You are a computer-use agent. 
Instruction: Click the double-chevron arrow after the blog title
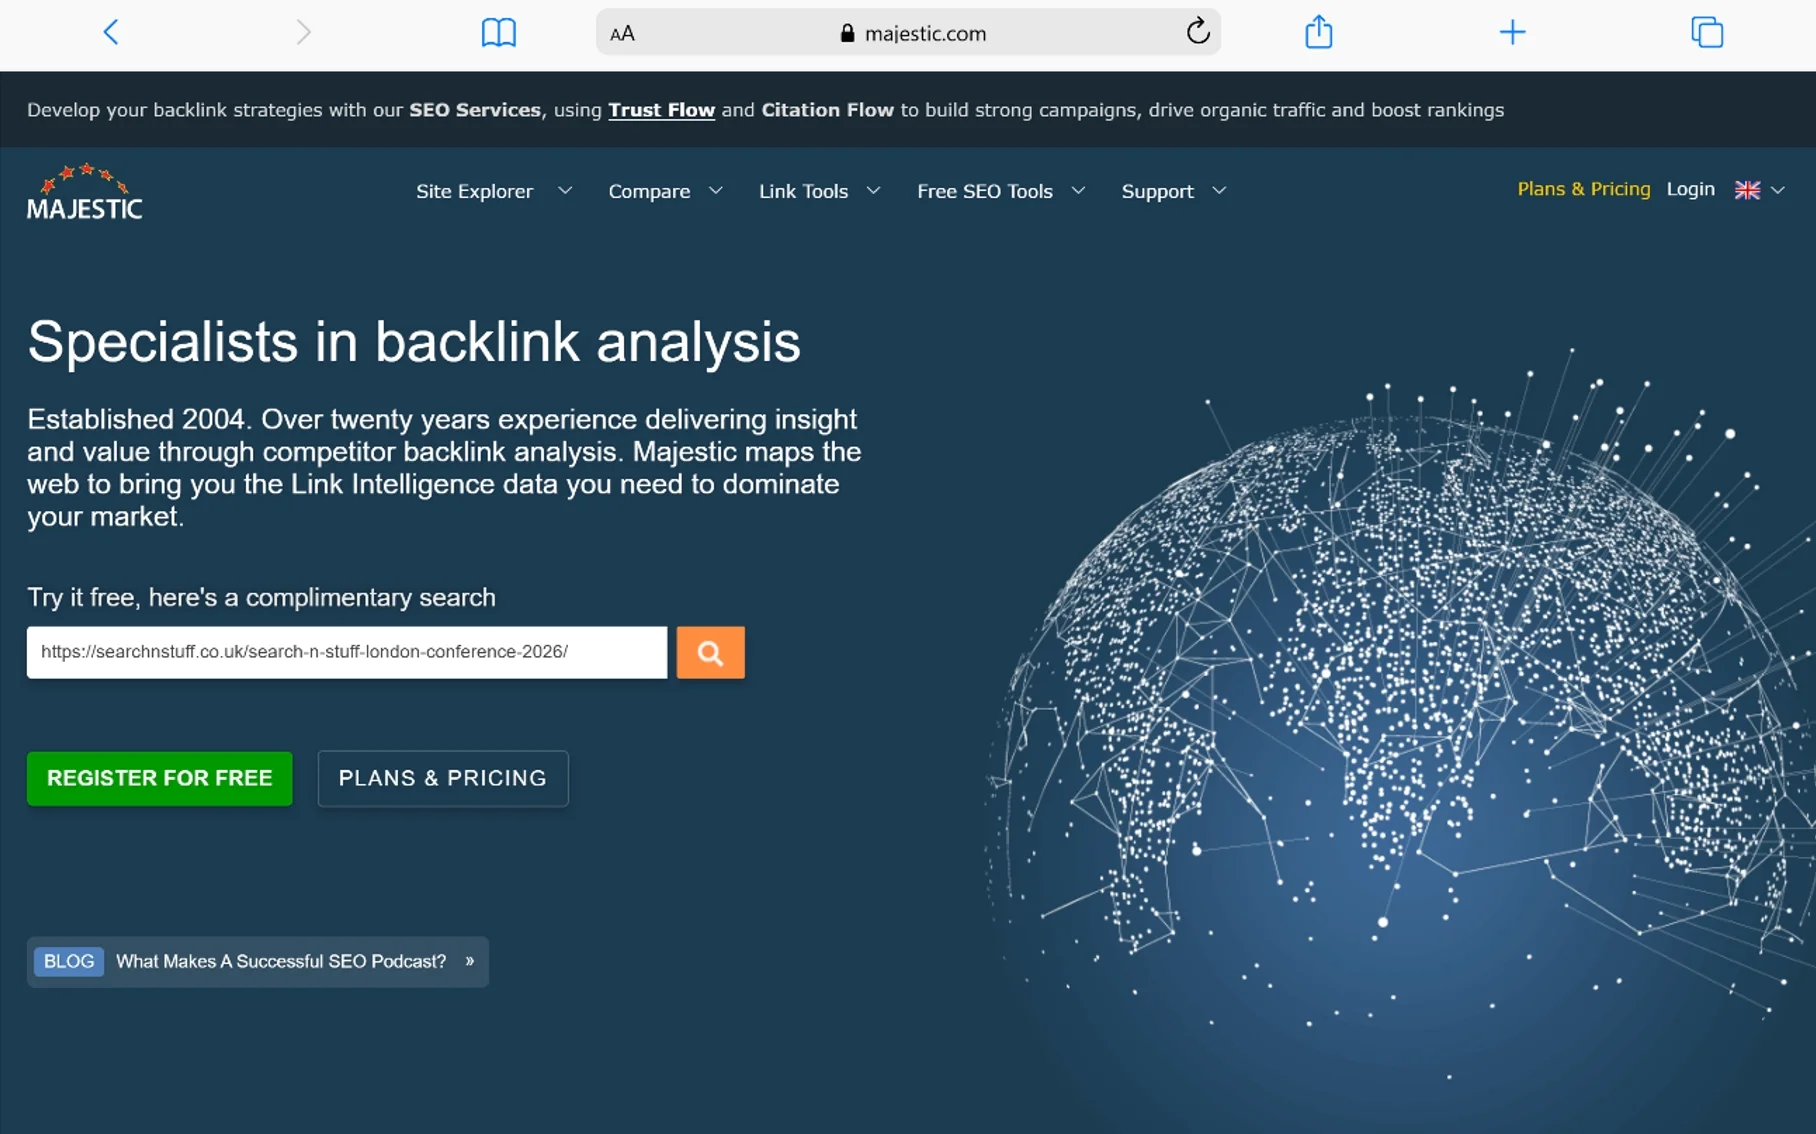[469, 961]
